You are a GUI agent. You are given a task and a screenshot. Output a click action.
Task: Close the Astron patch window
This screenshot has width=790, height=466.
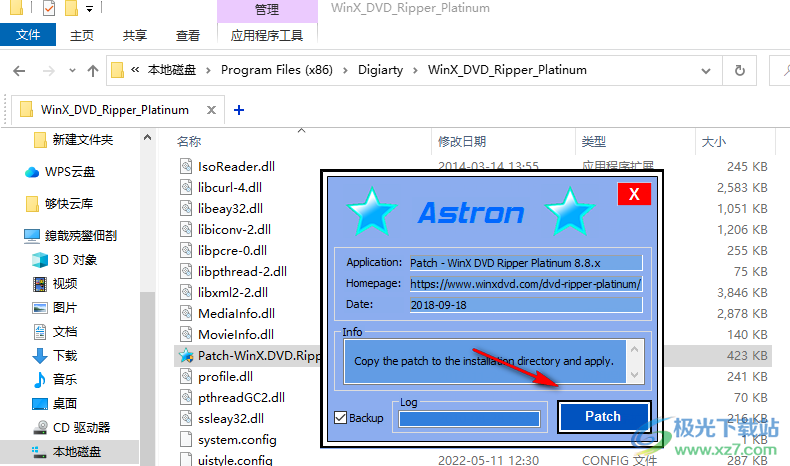coord(634,194)
